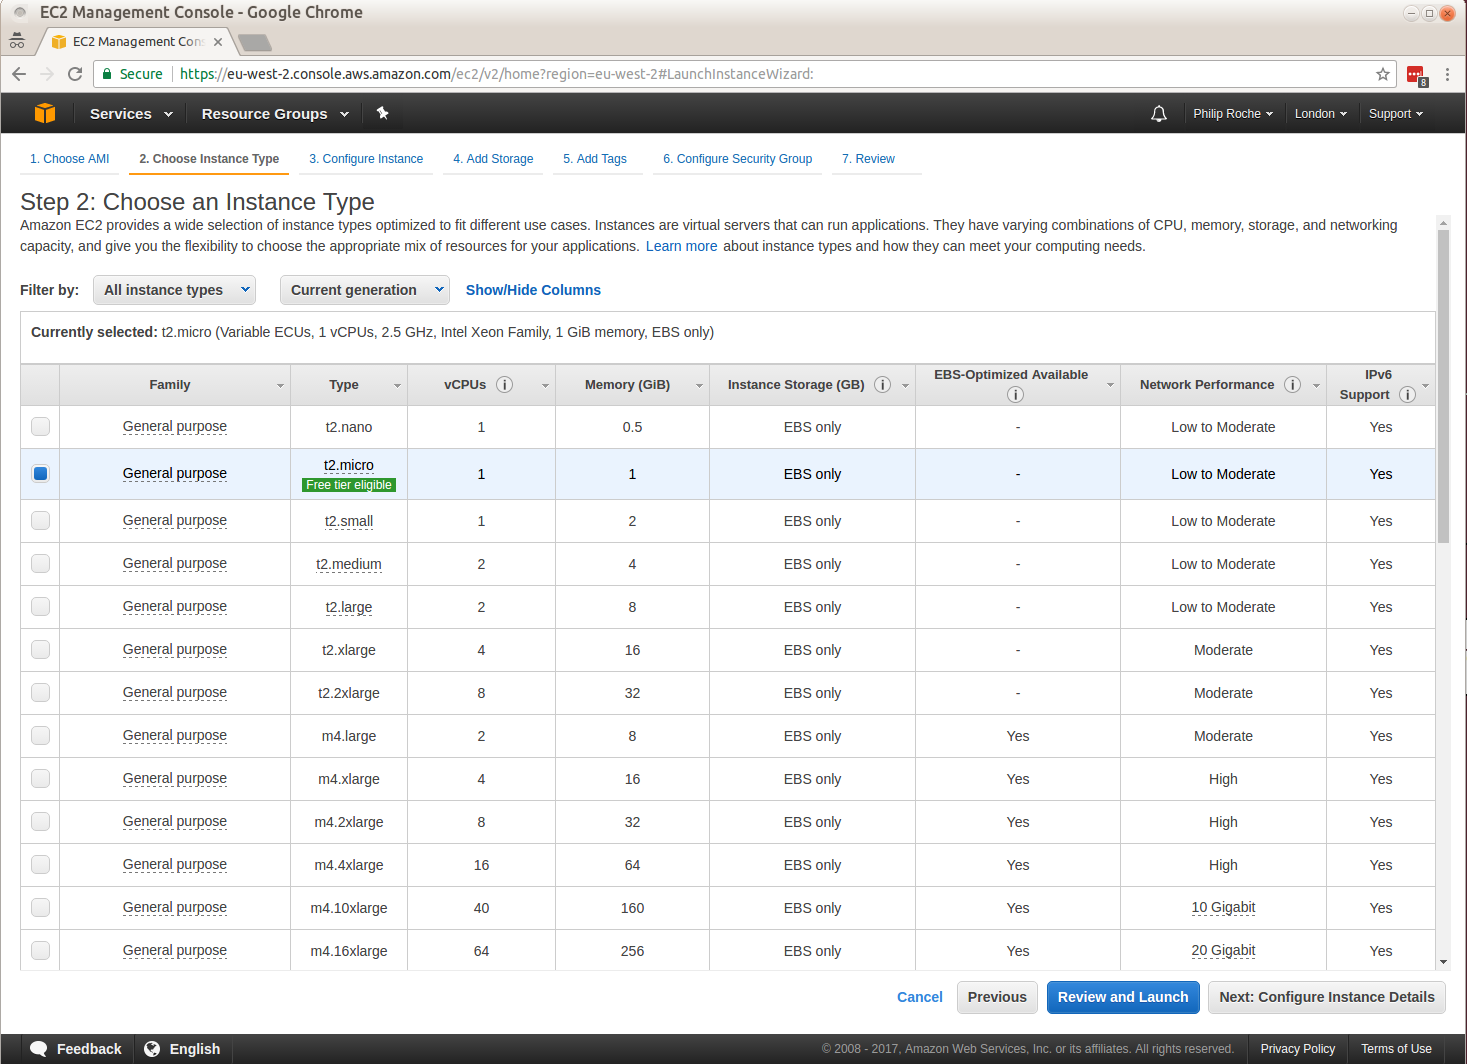
Task: Click Family column sort arrow
Action: pos(280,386)
